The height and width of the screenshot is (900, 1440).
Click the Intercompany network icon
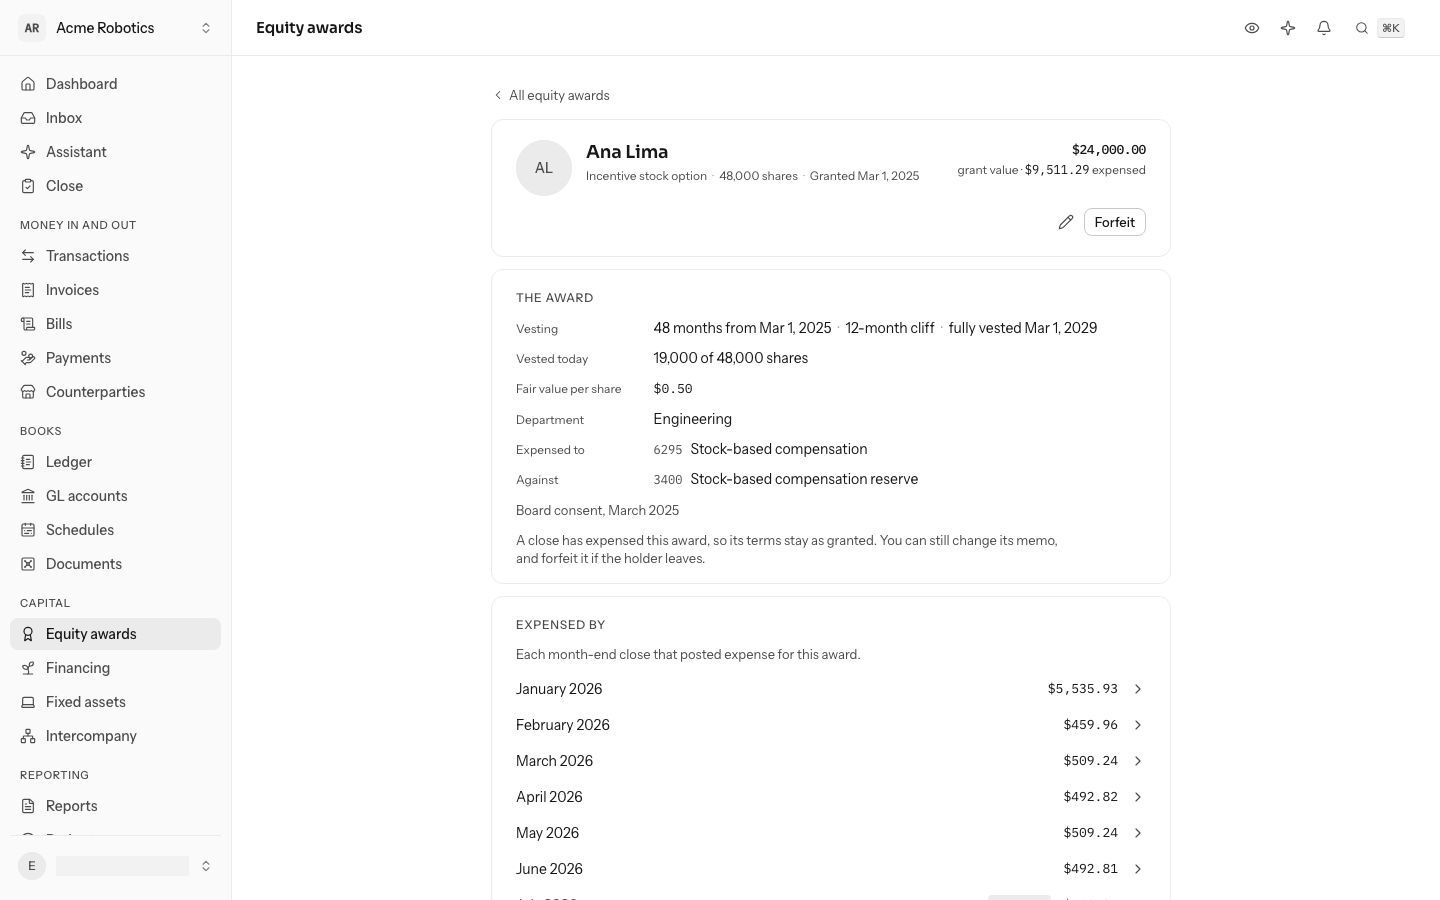28,736
